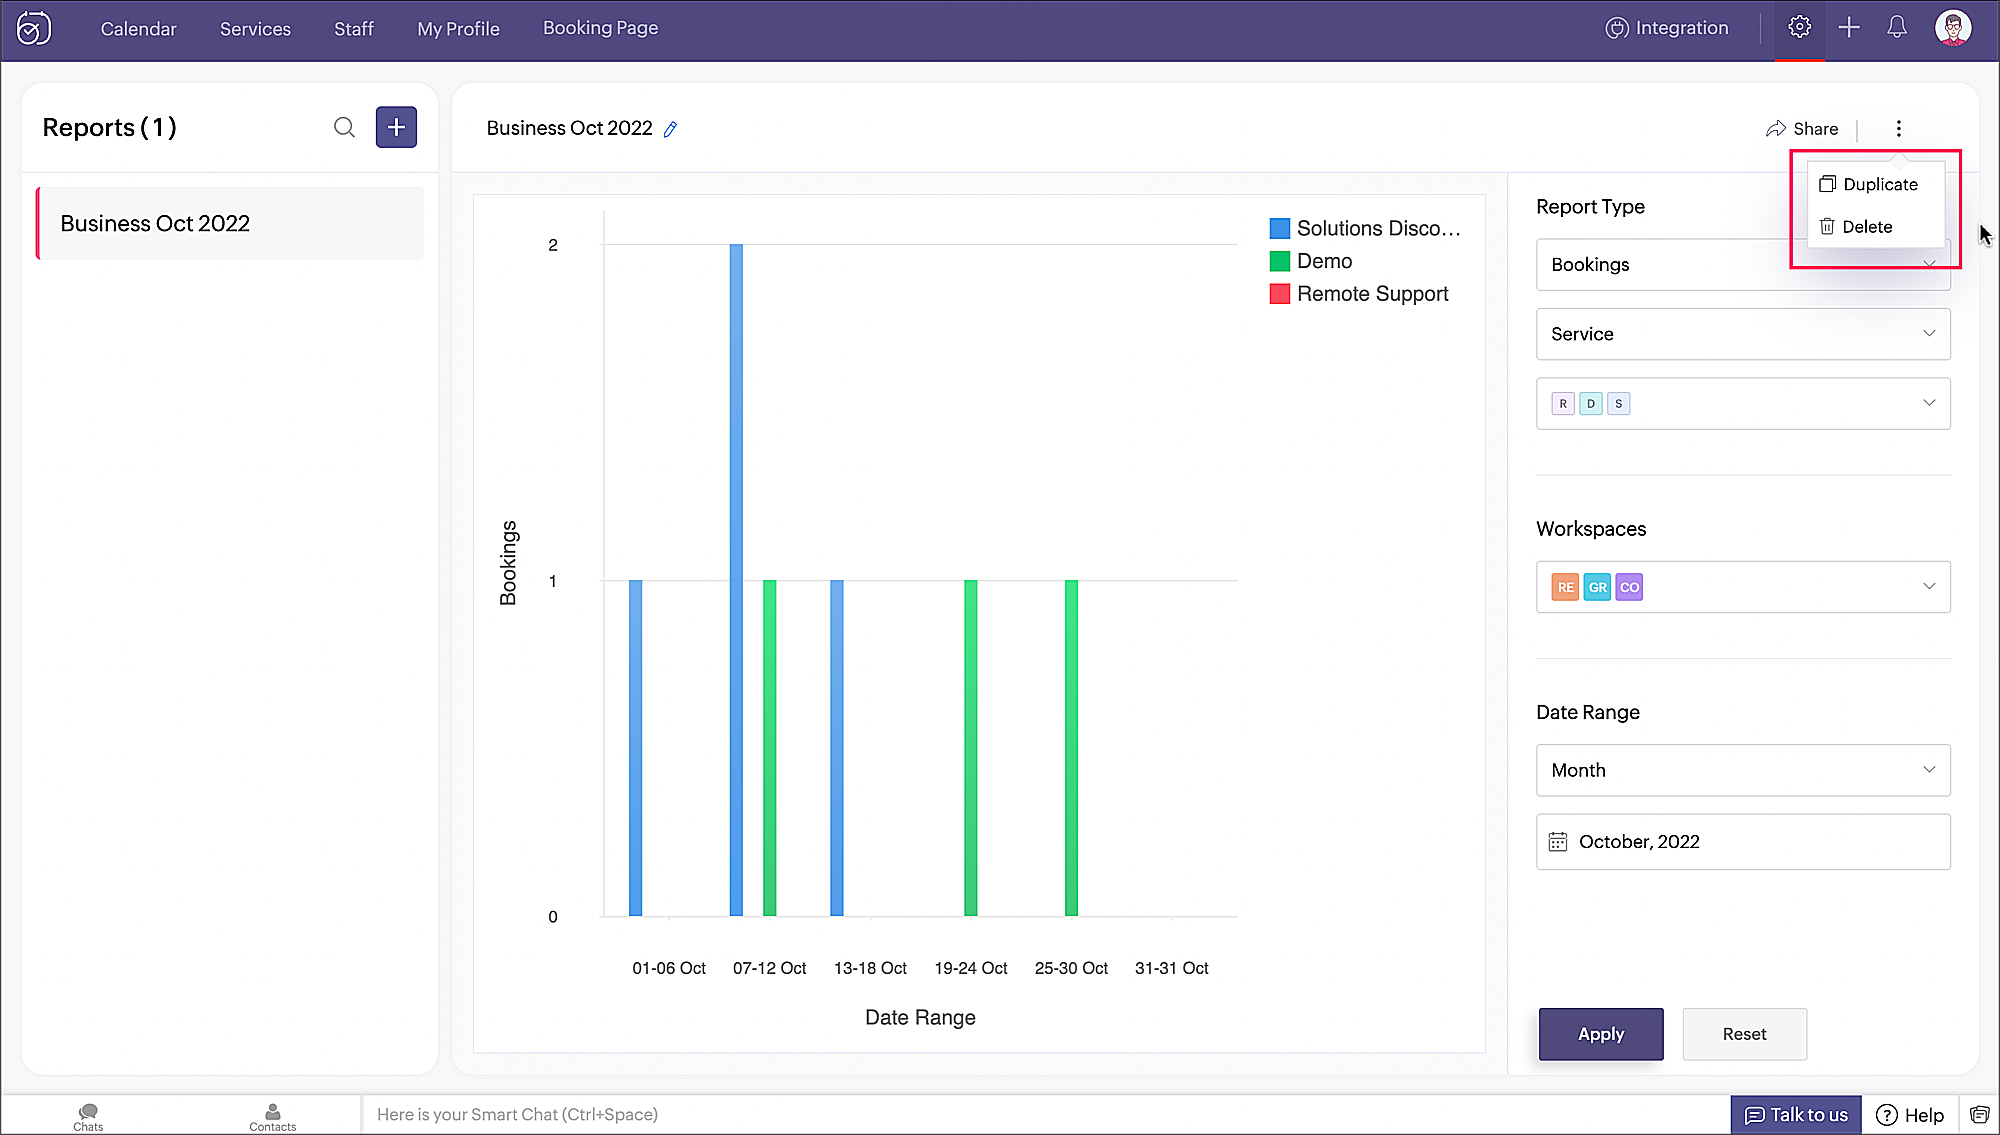2000x1135 pixels.
Task: Navigate to My Profile
Action: point(458,29)
